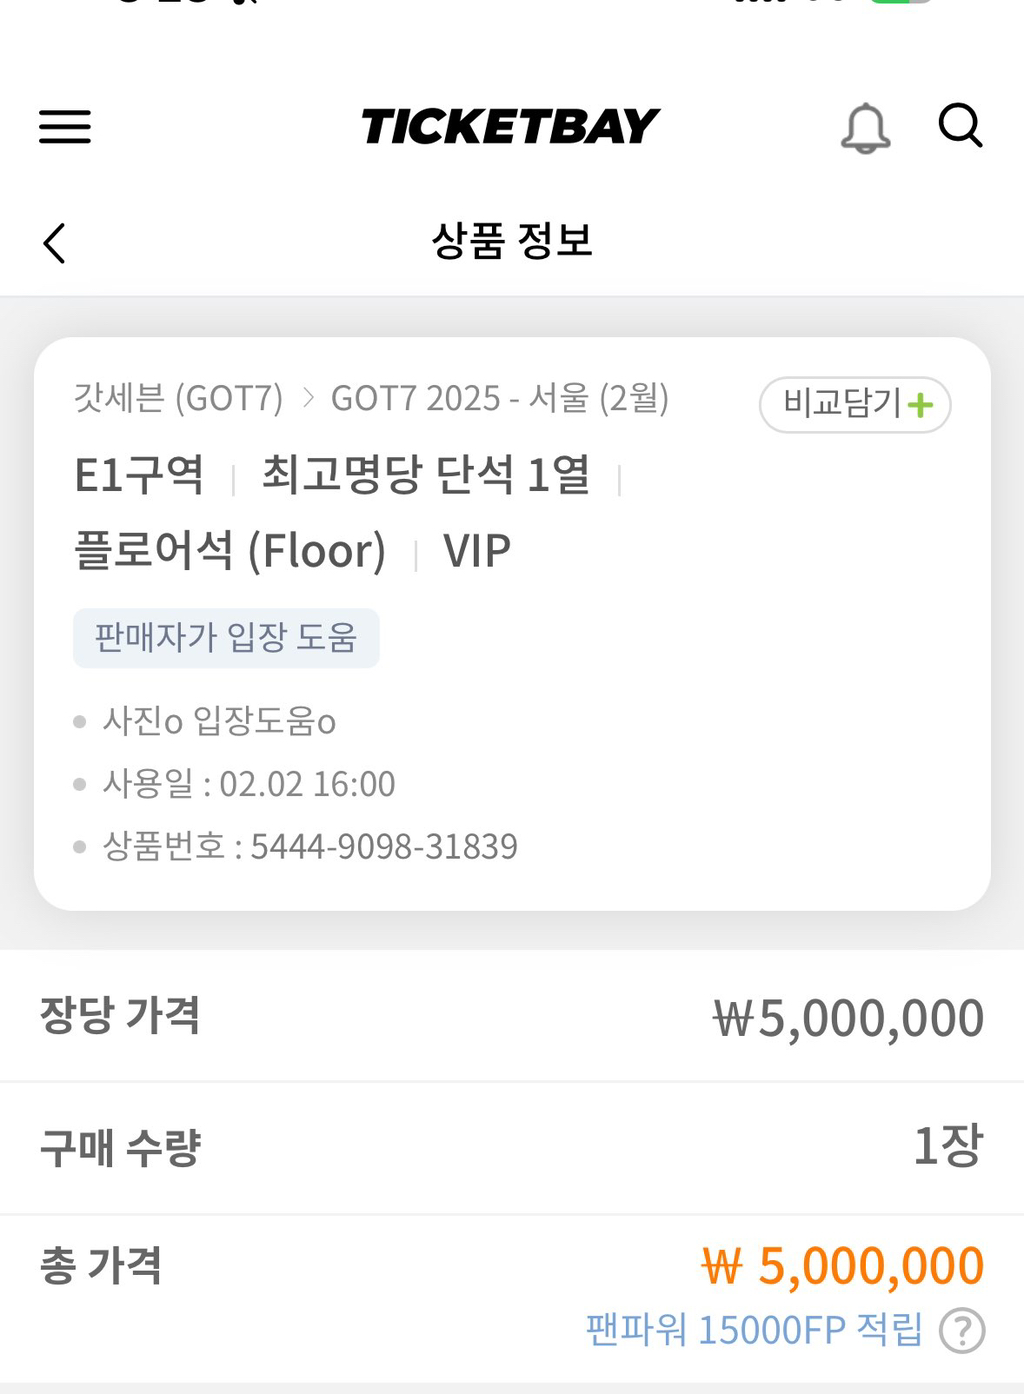Tap the per-ticket price ₩5,000,000

(848, 1019)
